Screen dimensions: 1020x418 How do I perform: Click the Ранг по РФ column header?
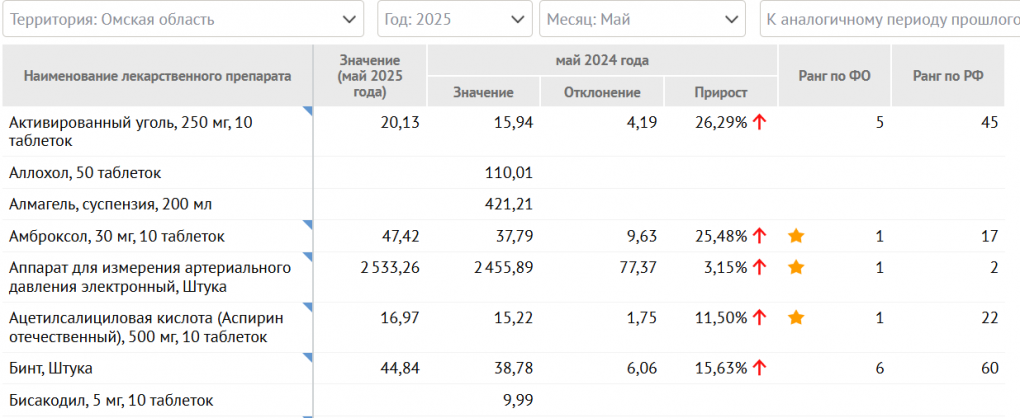pos(947,75)
